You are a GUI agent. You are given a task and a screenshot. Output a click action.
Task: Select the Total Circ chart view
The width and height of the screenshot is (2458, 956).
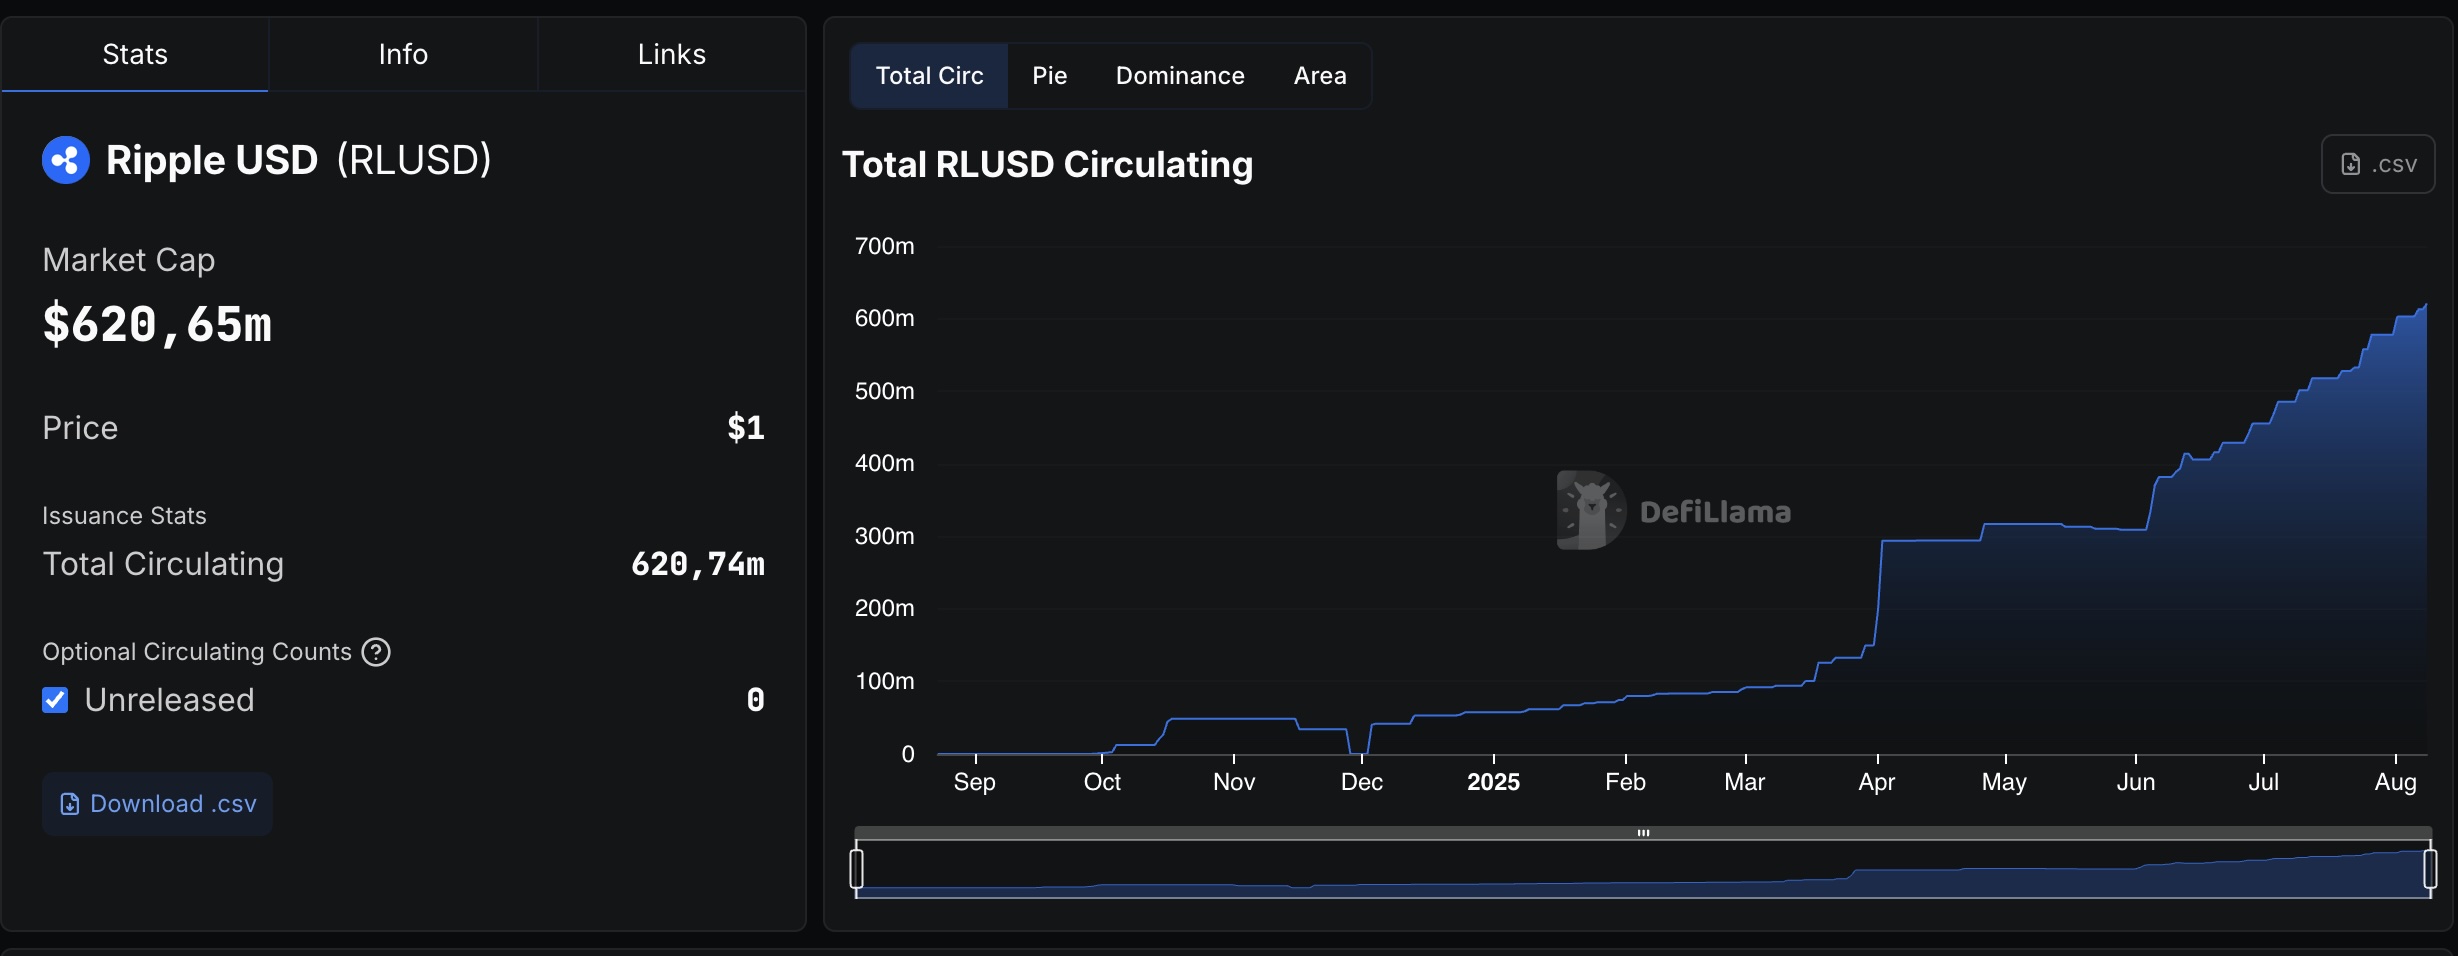[x=929, y=76]
